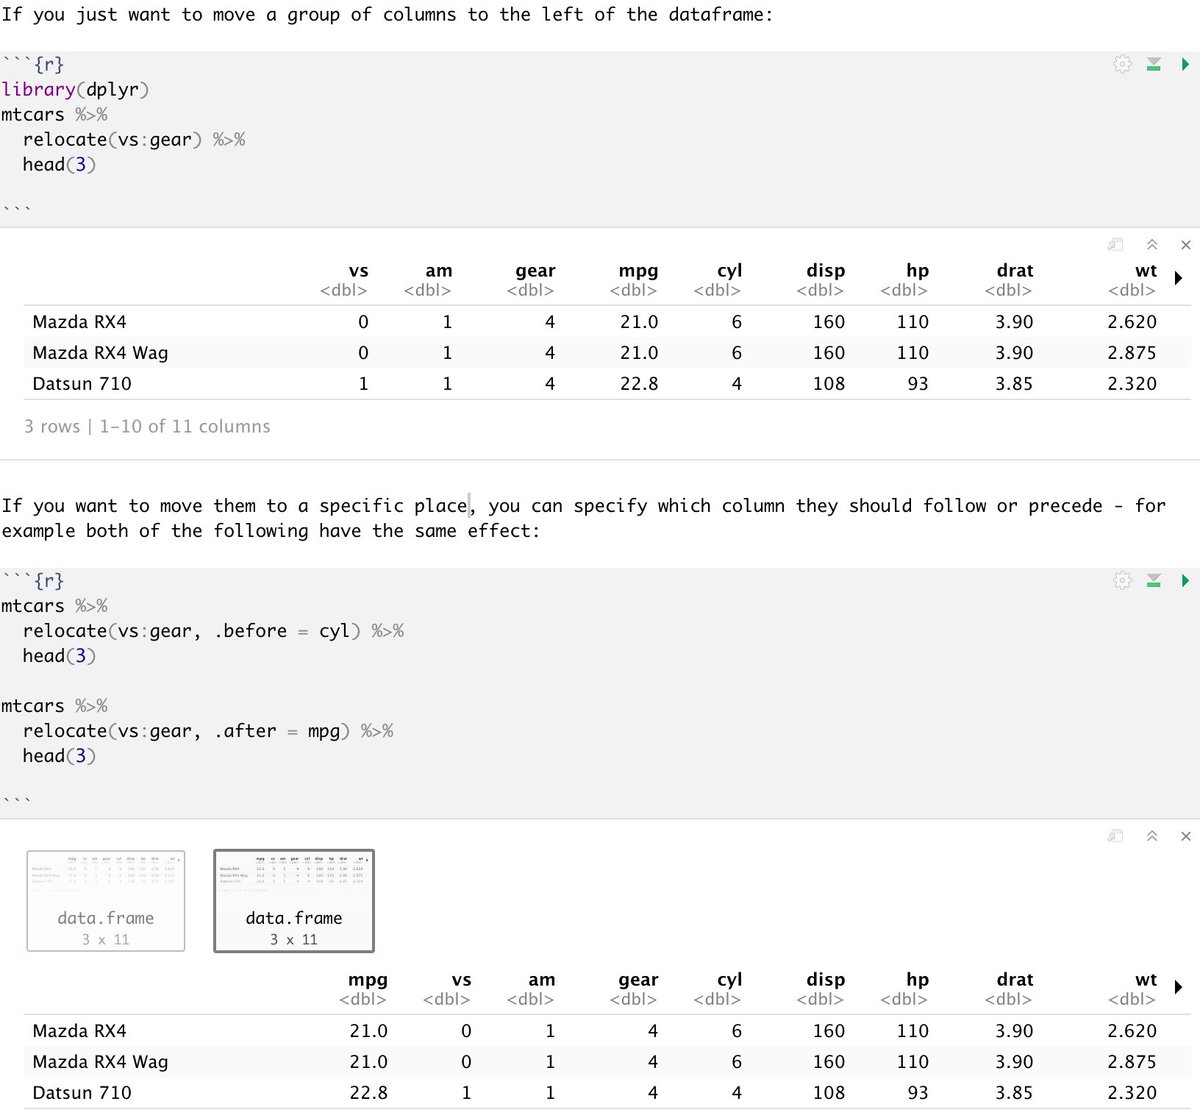Click Datsun 710 disp value 108 in mpg-first table
The image size is (1200, 1118).
point(829,1093)
